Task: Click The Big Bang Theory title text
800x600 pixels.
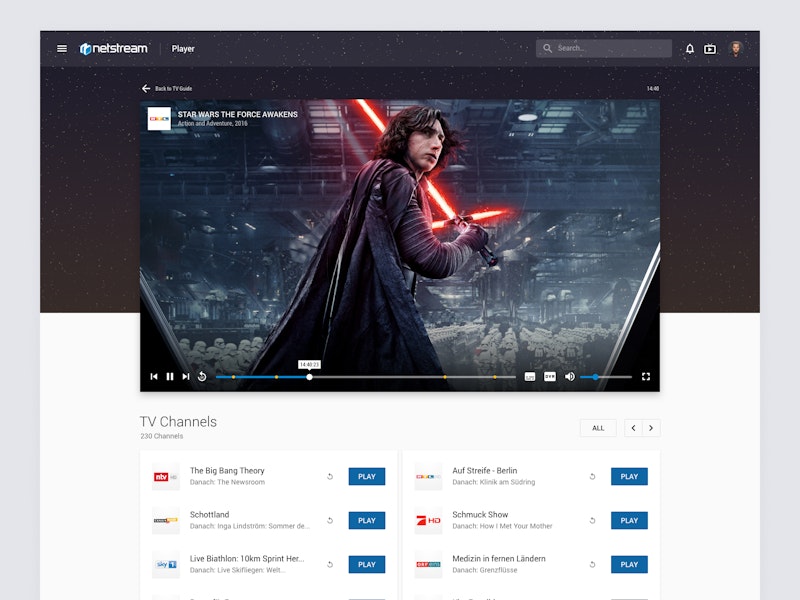Action: click(227, 470)
